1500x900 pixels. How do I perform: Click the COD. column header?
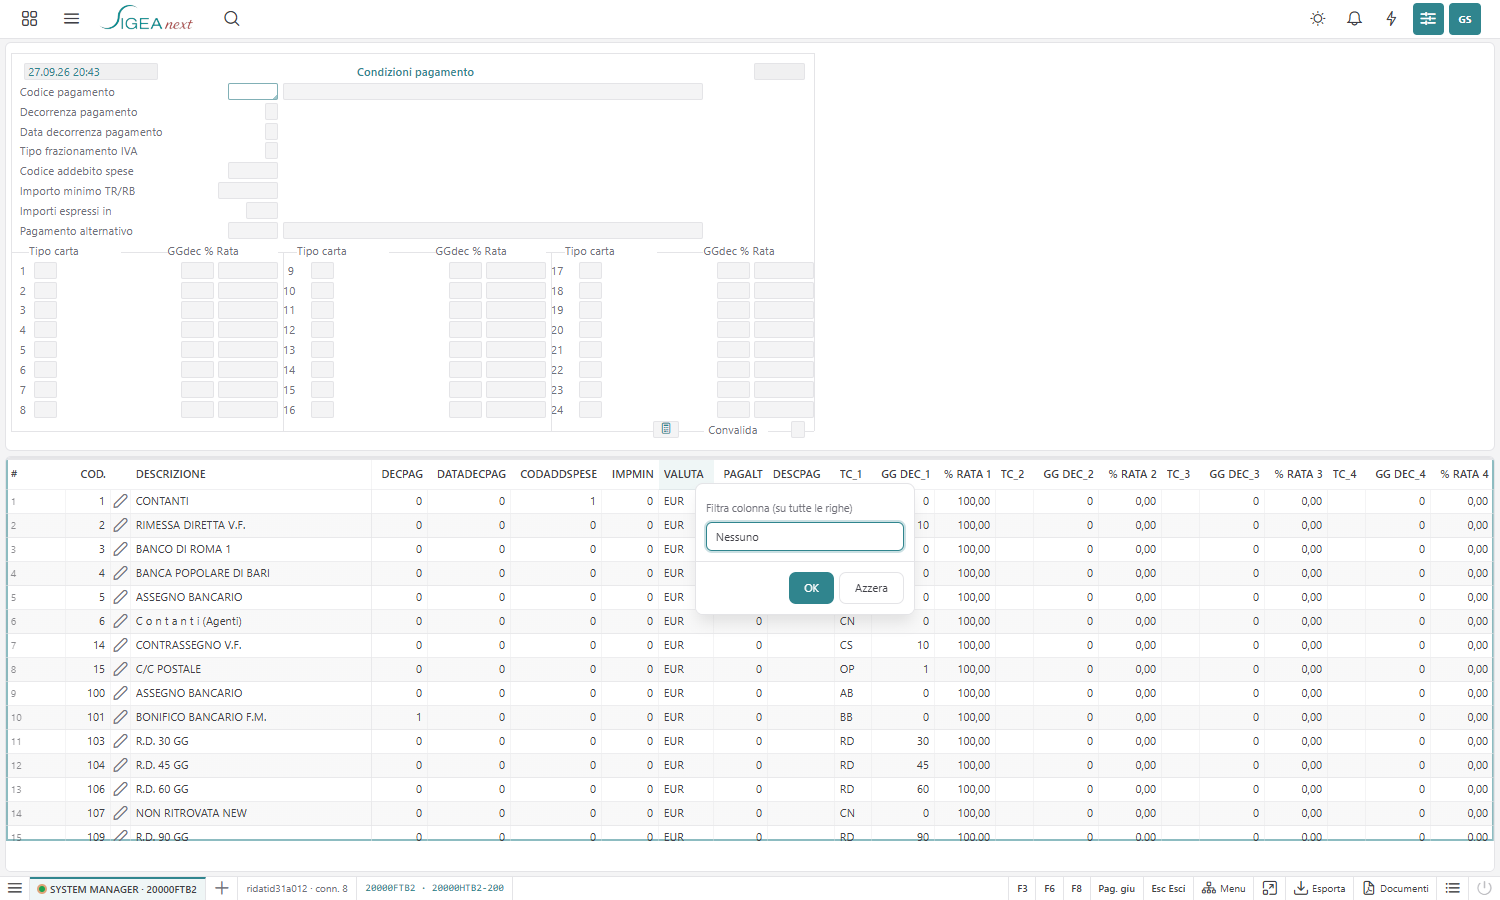93,474
